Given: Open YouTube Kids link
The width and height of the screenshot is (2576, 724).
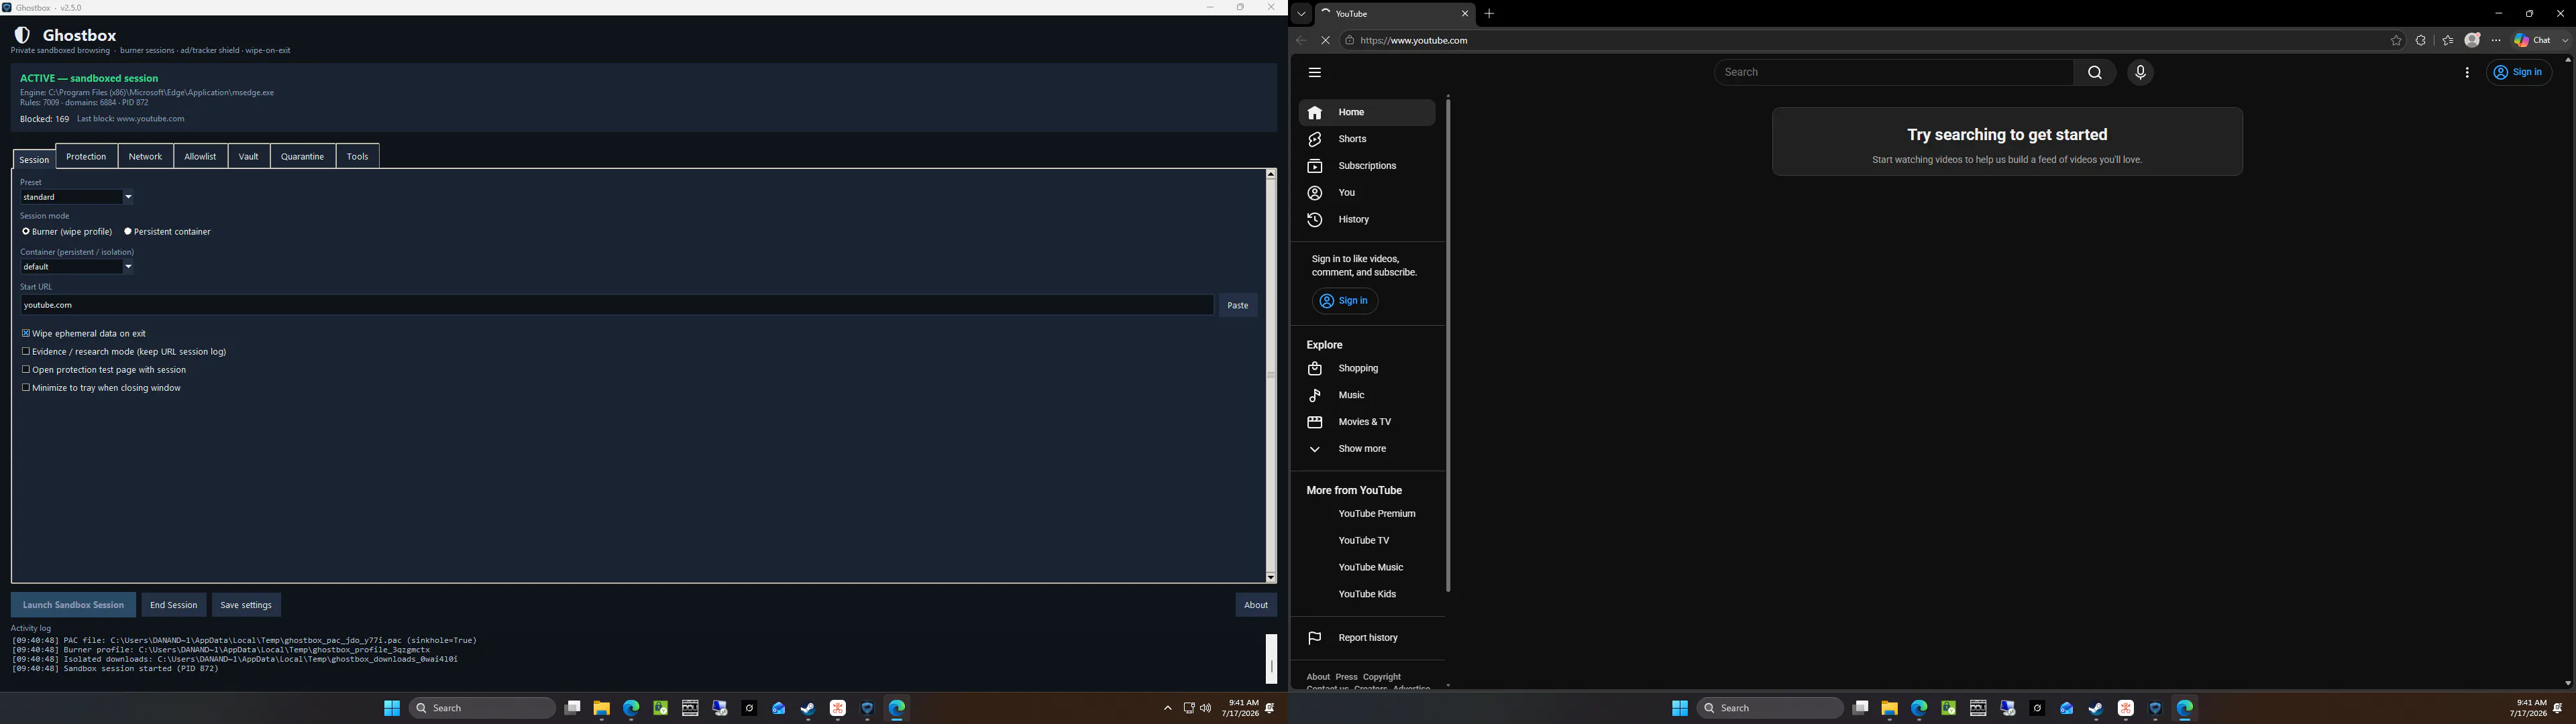Looking at the screenshot, I should click(1367, 595).
